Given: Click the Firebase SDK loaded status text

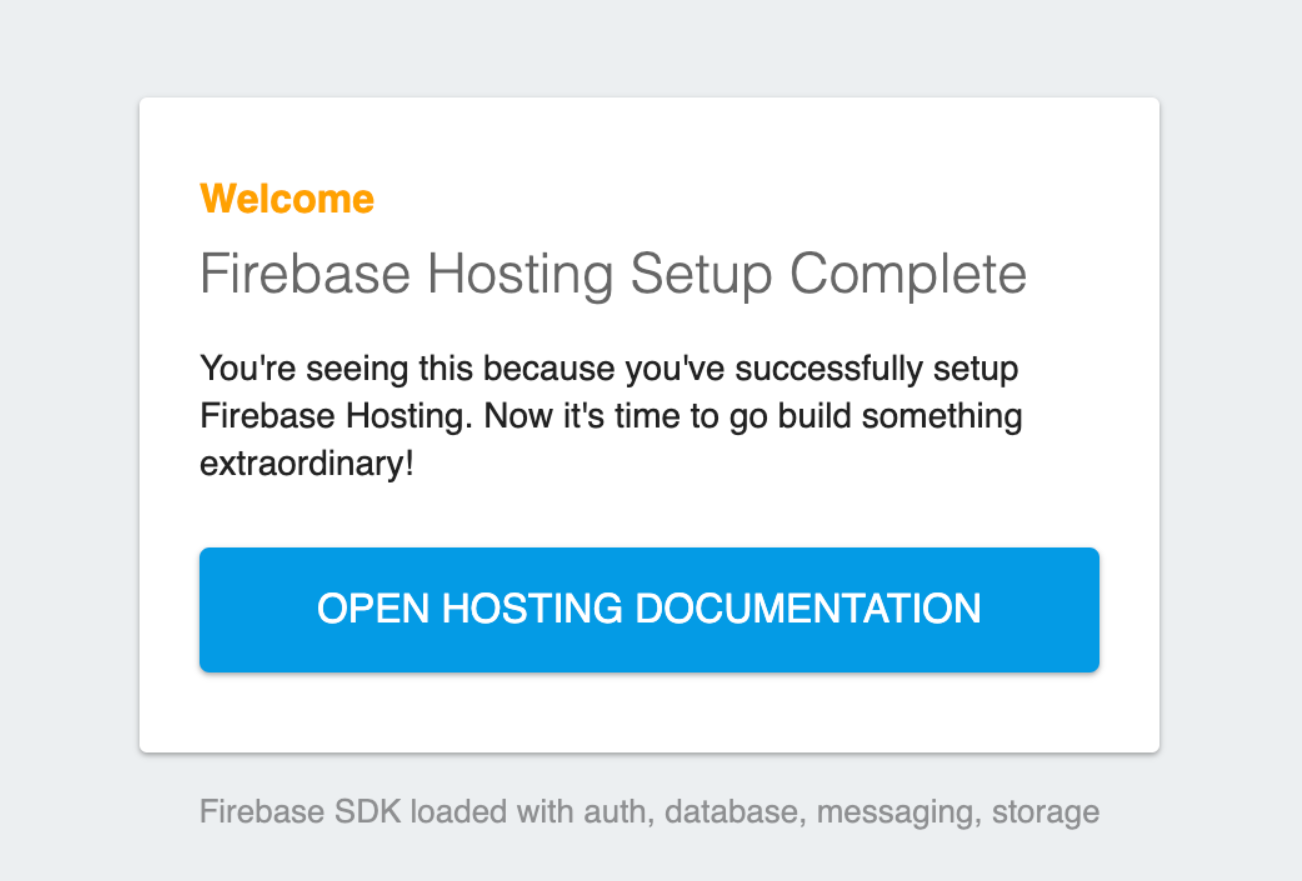Looking at the screenshot, I should click(650, 811).
